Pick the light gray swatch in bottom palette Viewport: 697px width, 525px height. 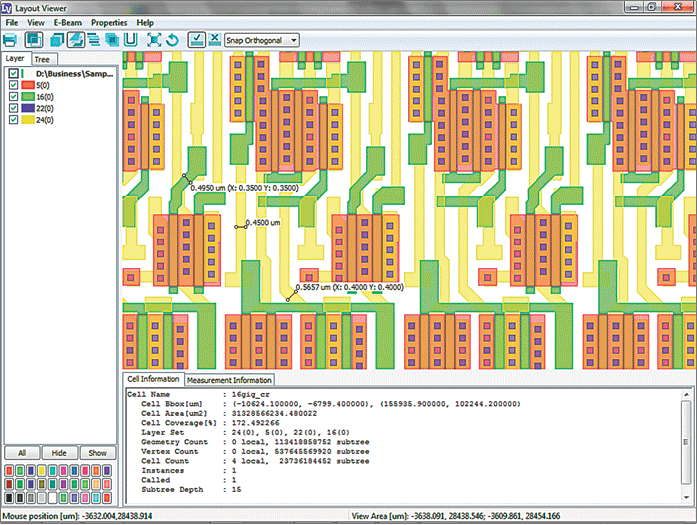tap(42, 498)
